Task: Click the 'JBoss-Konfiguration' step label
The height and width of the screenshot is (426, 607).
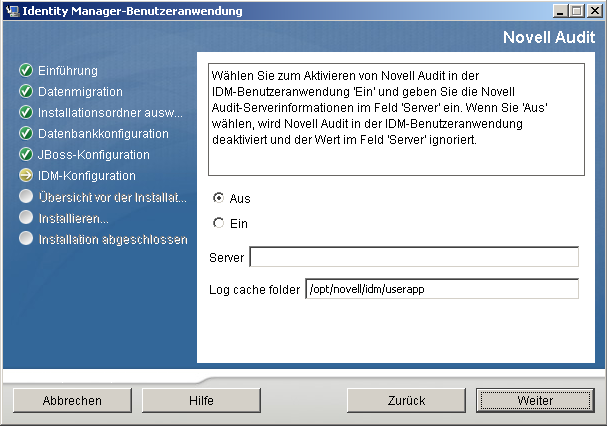Action: point(94,155)
